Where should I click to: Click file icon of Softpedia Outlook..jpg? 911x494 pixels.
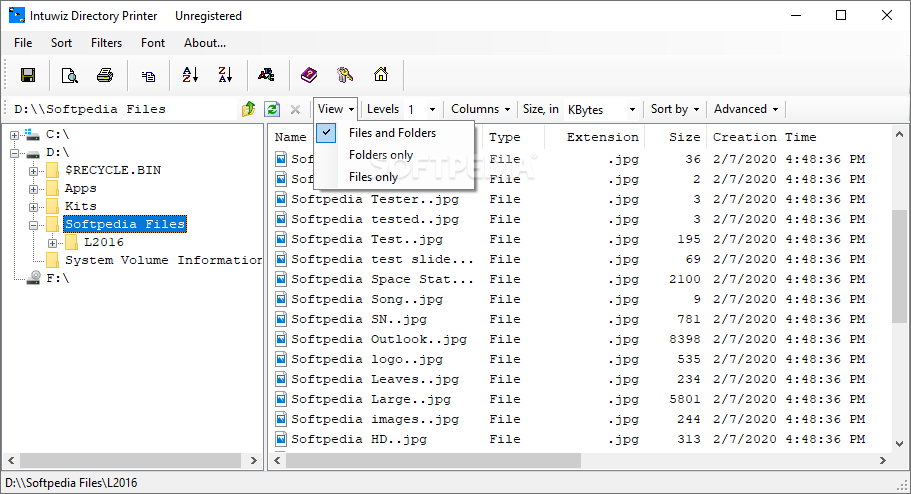pos(281,339)
